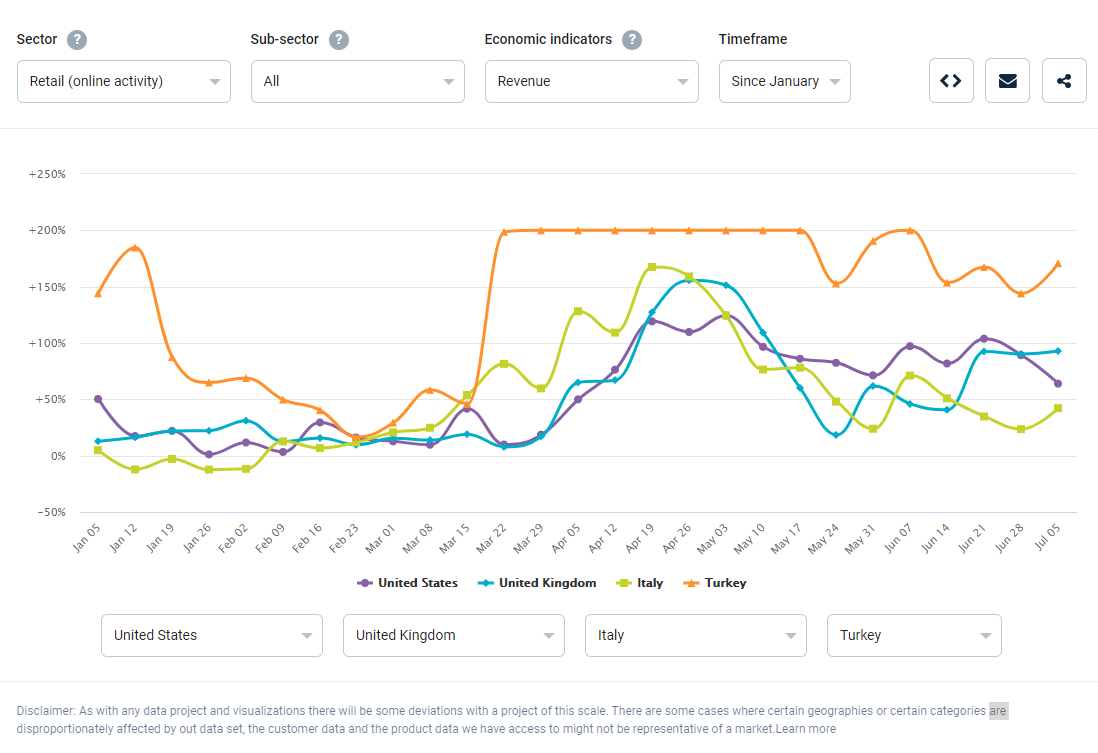Share the chart by email
Viewport: 1098px width, 753px height.
pos(1007,81)
